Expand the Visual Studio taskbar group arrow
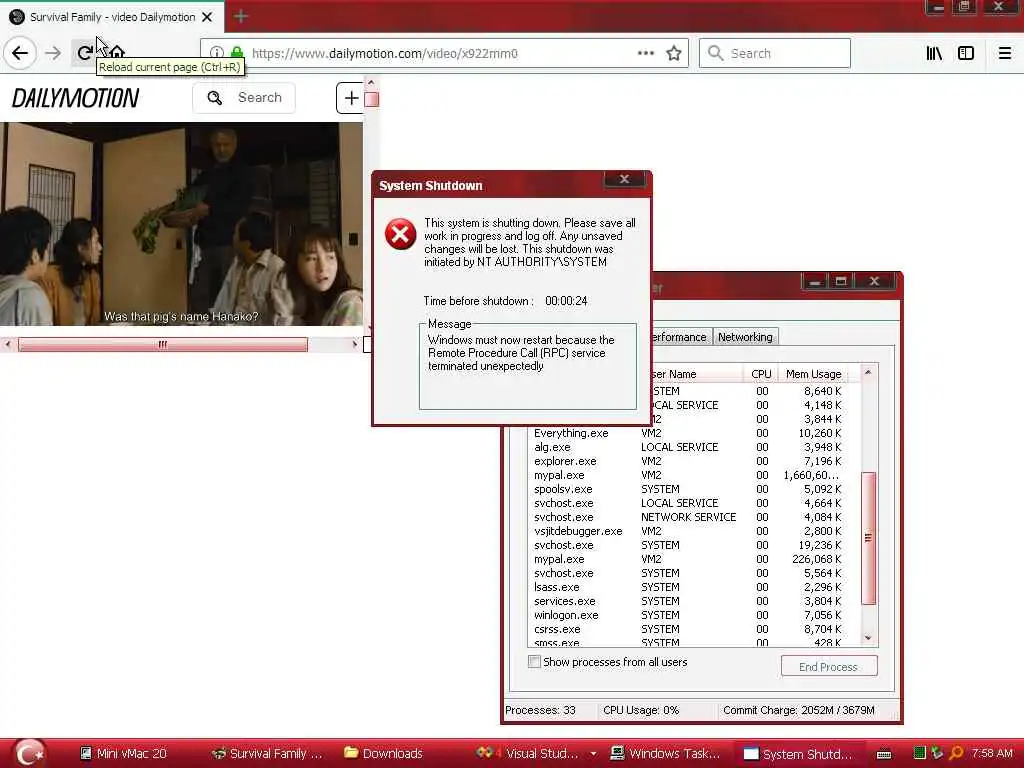 (x=593, y=754)
